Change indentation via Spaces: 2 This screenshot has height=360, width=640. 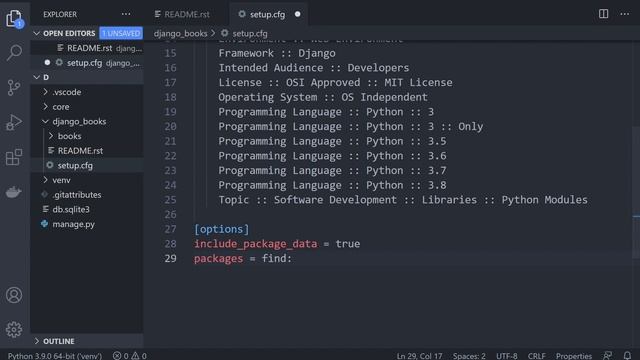point(469,356)
